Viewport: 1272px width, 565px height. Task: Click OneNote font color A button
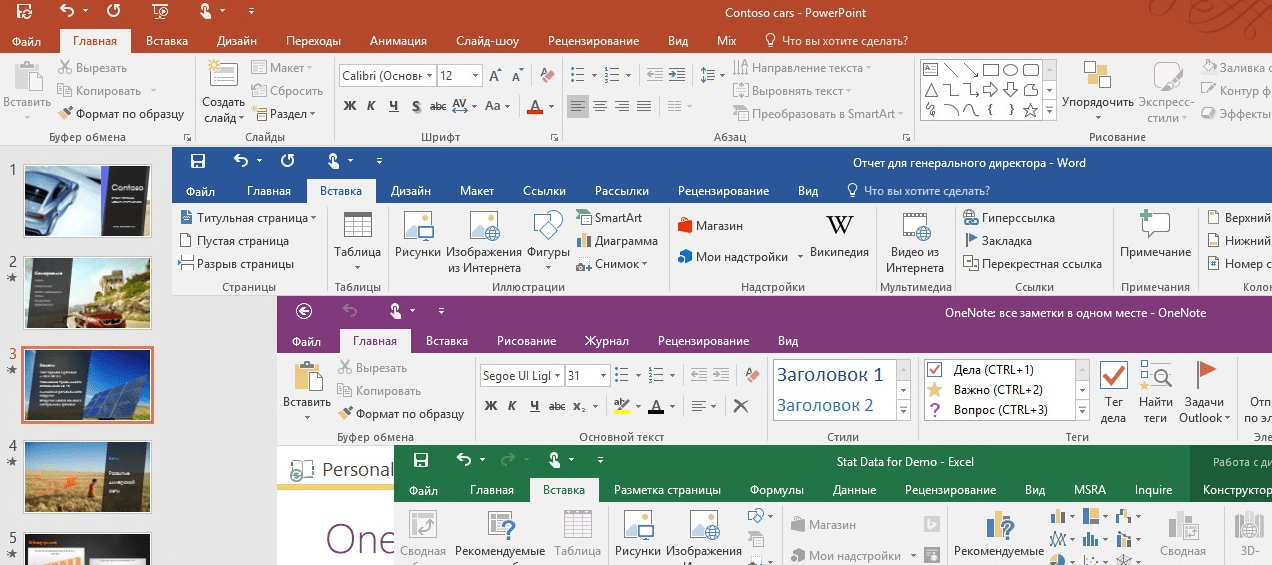click(655, 406)
